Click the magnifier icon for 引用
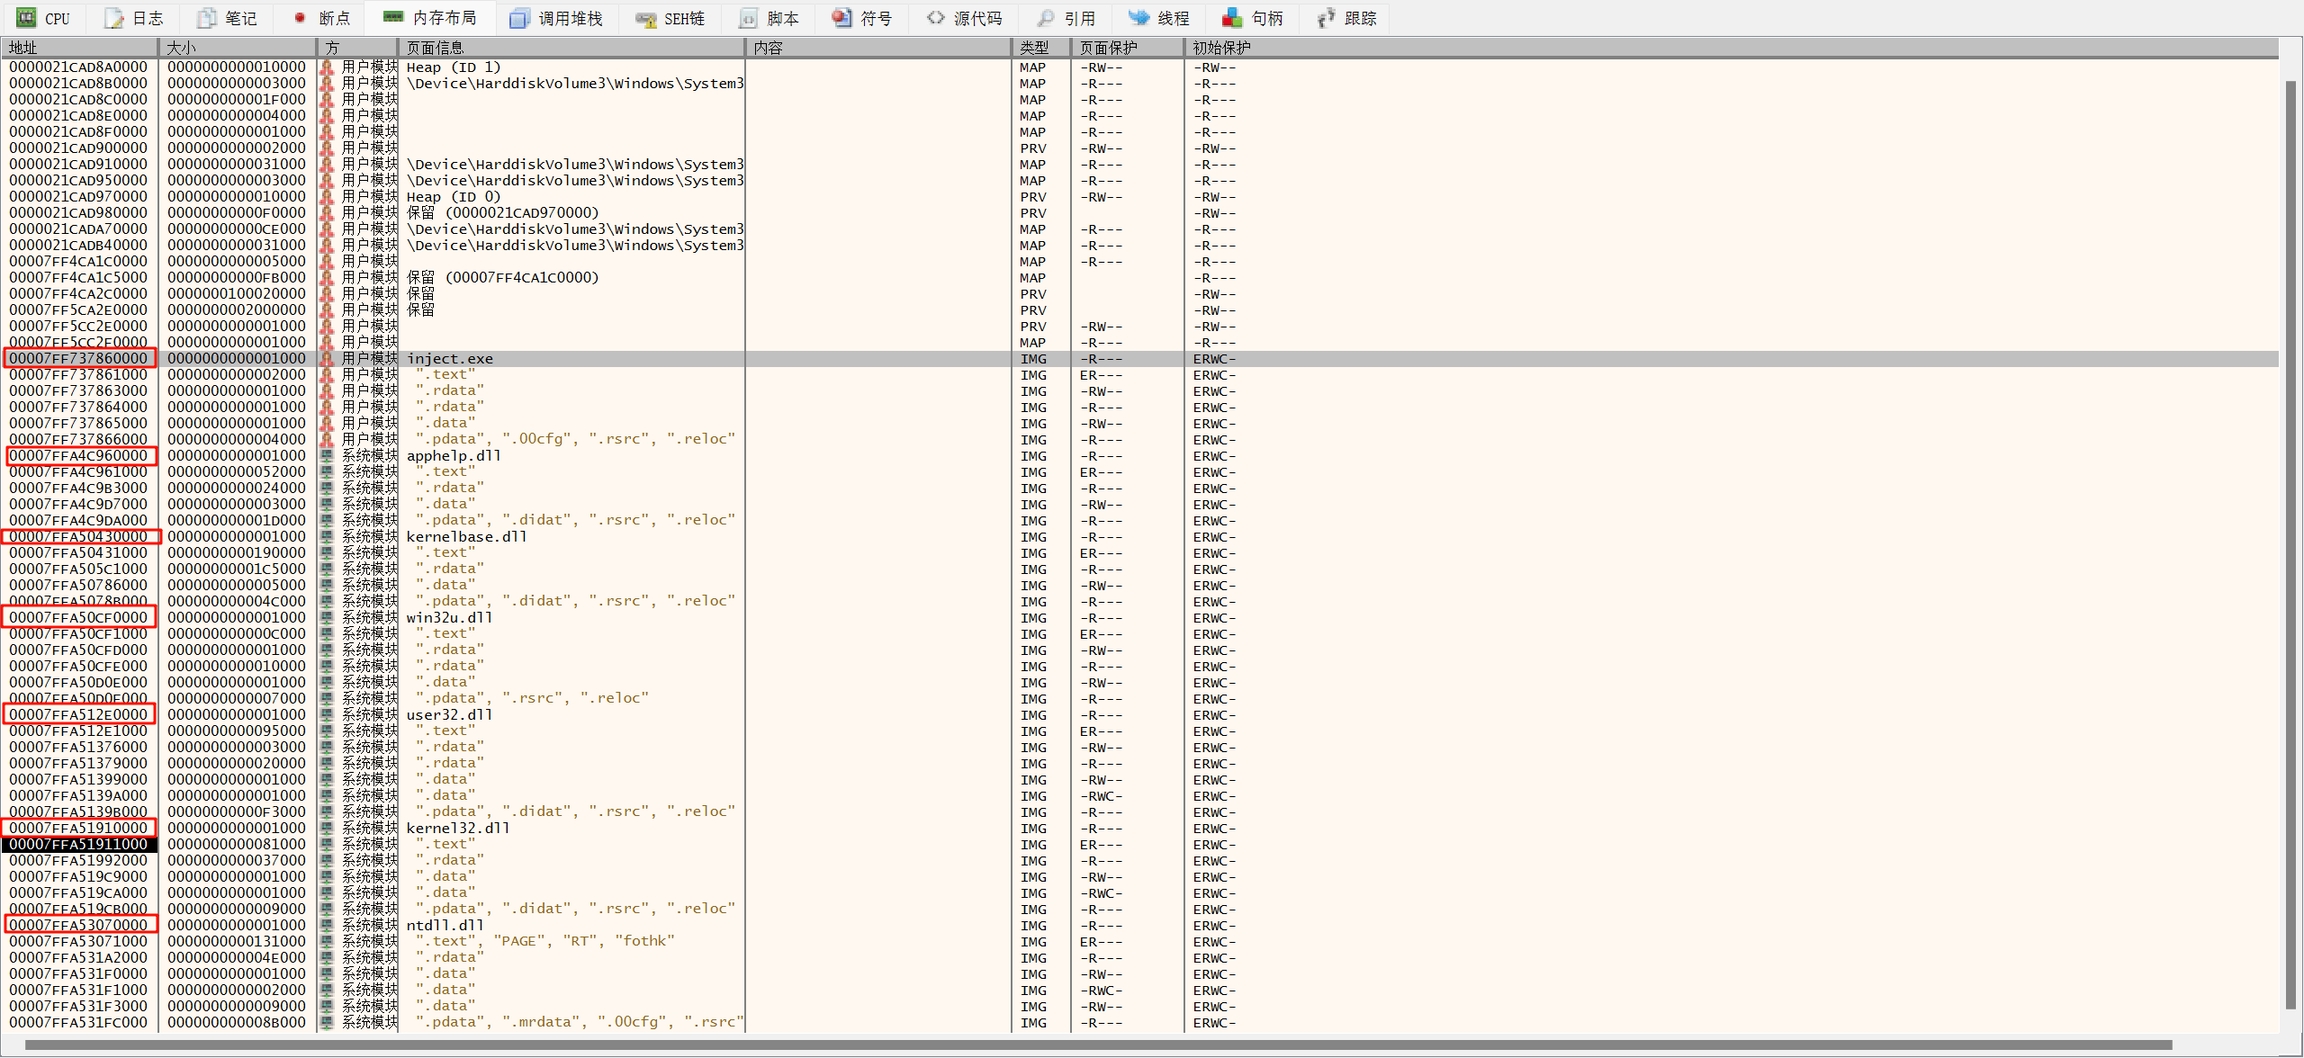This screenshot has height=1058, width=2304. [1045, 18]
